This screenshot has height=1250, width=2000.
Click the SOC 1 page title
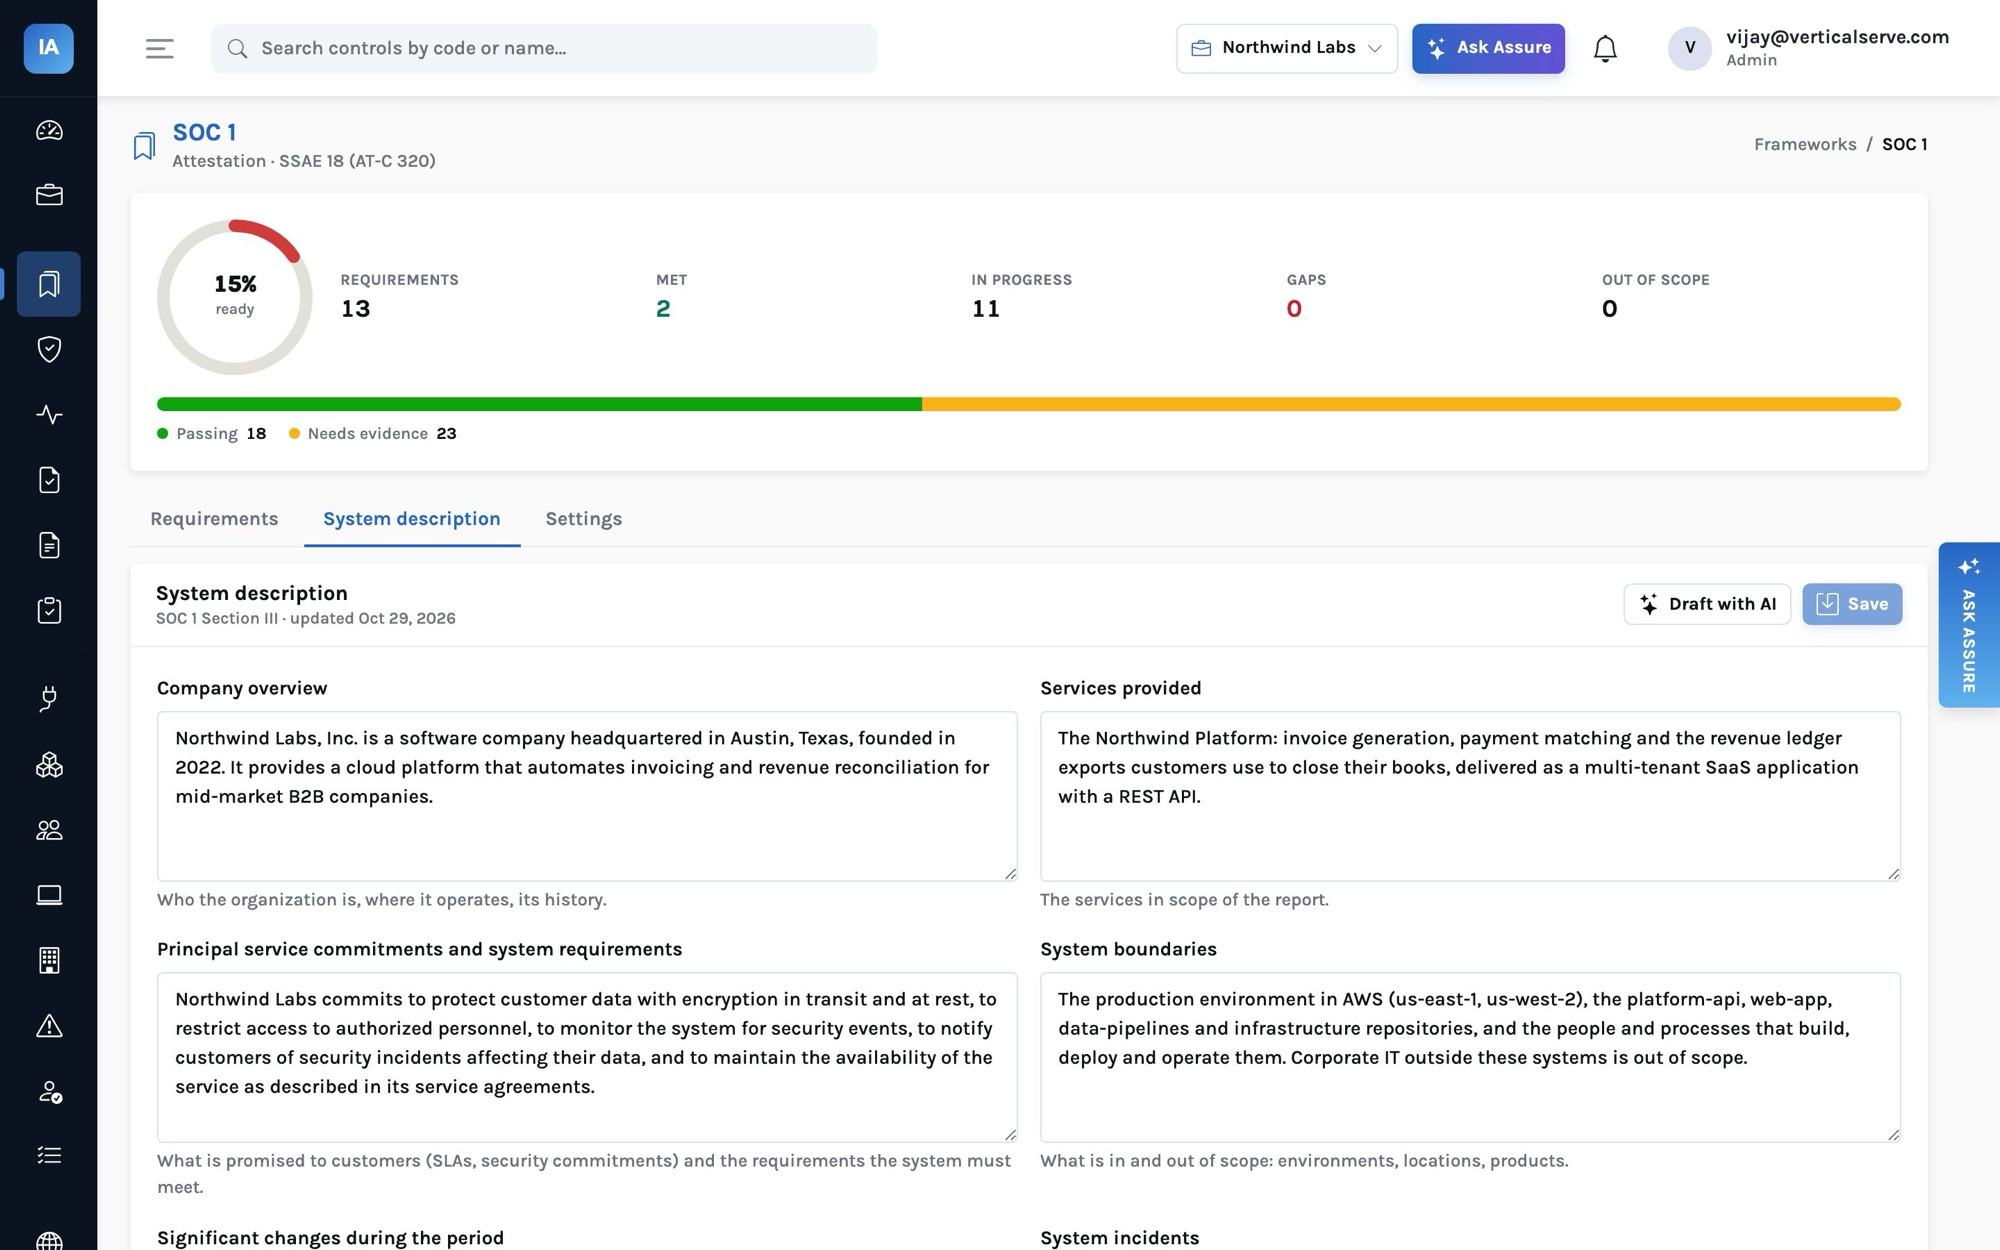pos(204,132)
